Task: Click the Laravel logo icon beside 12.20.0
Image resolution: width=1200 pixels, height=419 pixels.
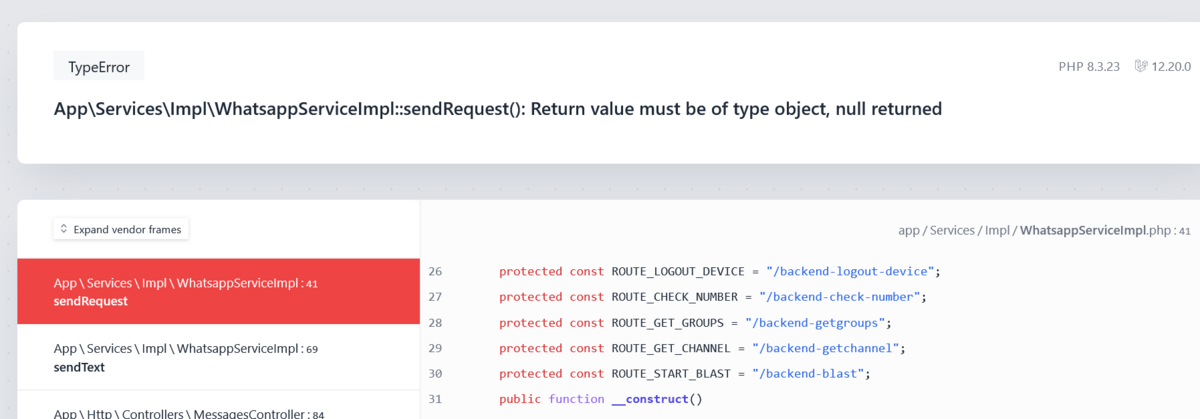Action: point(1141,67)
